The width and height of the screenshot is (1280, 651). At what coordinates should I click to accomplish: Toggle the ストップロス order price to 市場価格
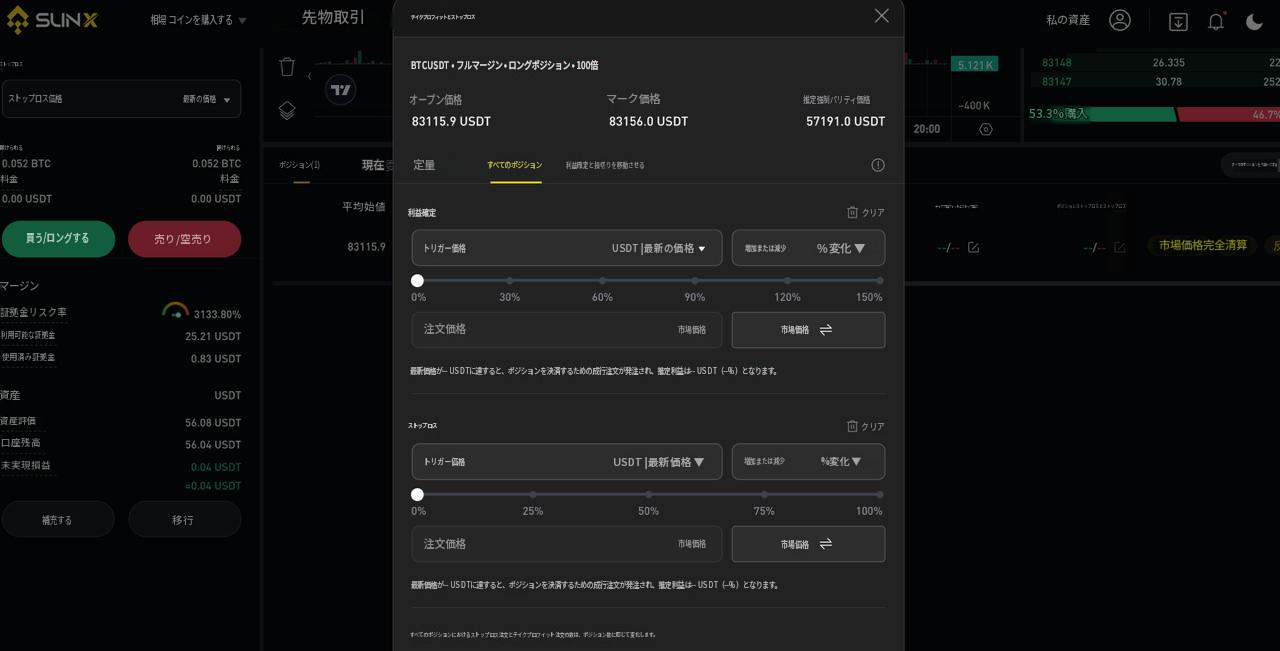tap(808, 544)
